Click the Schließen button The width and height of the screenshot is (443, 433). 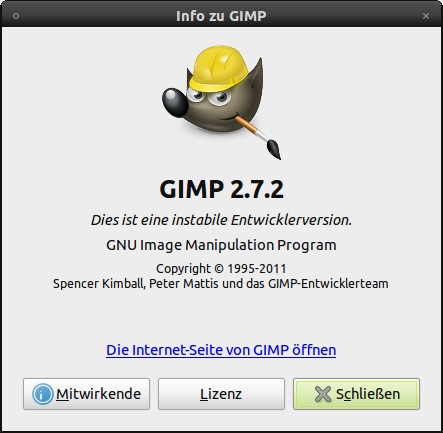(356, 394)
